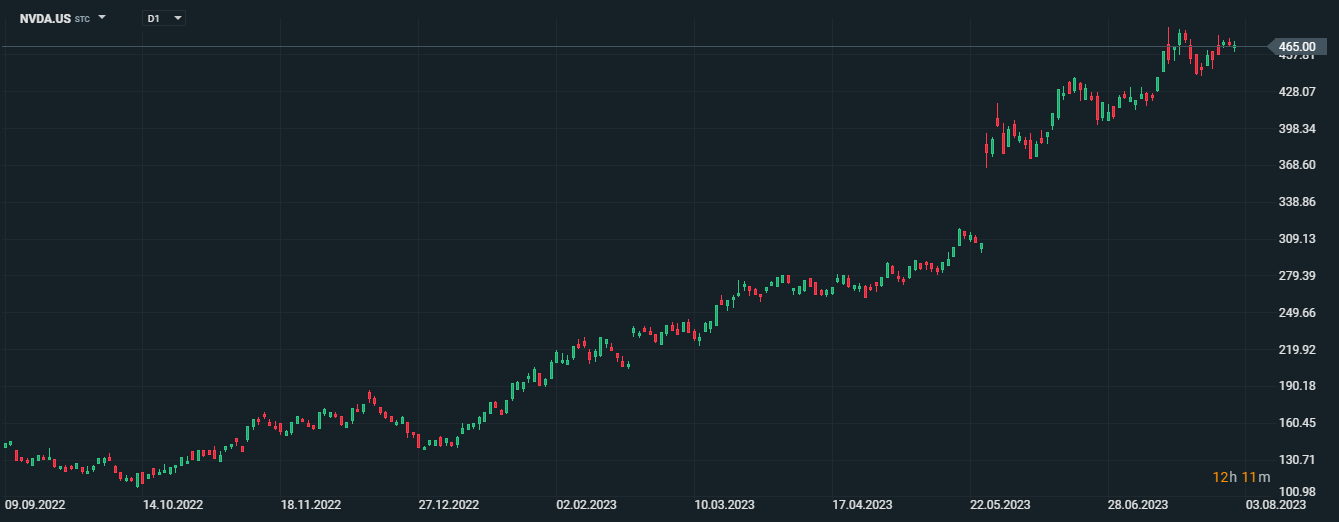Click the 28.06.2023 date axis label
Image resolution: width=1339 pixels, height=522 pixels.
(1139, 505)
